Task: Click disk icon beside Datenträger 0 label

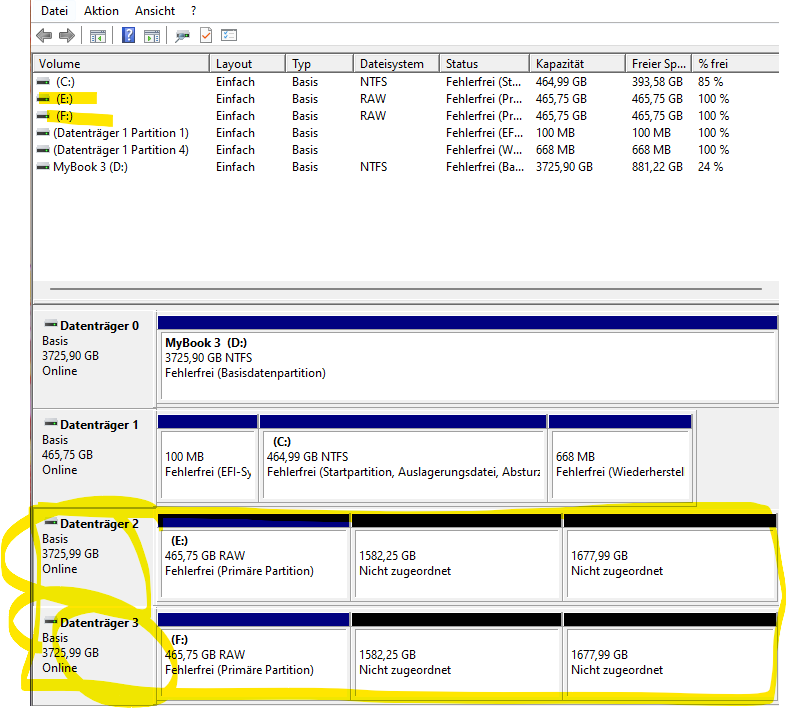Action: (51, 324)
